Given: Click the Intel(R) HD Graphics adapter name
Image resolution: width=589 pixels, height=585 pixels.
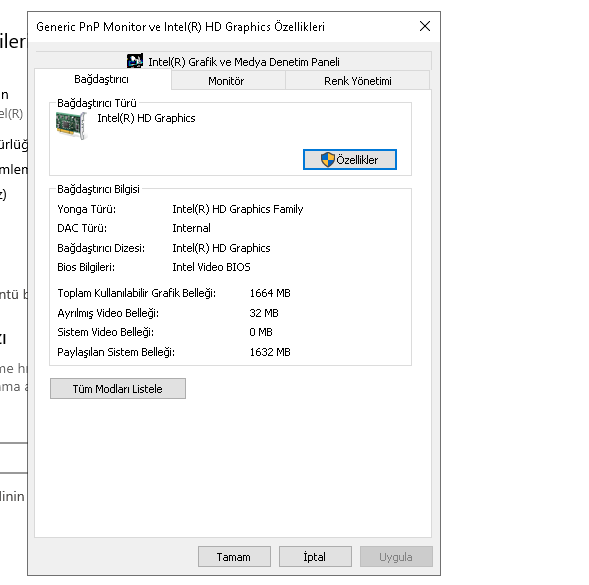Looking at the screenshot, I should click(146, 118).
